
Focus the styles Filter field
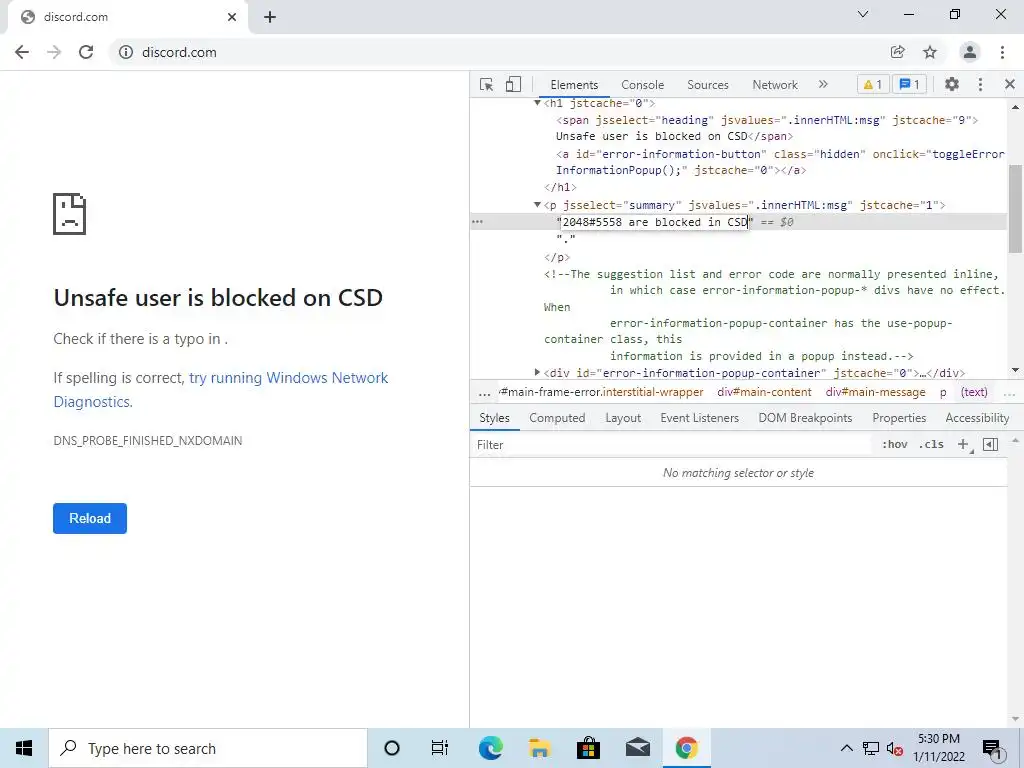pos(673,445)
